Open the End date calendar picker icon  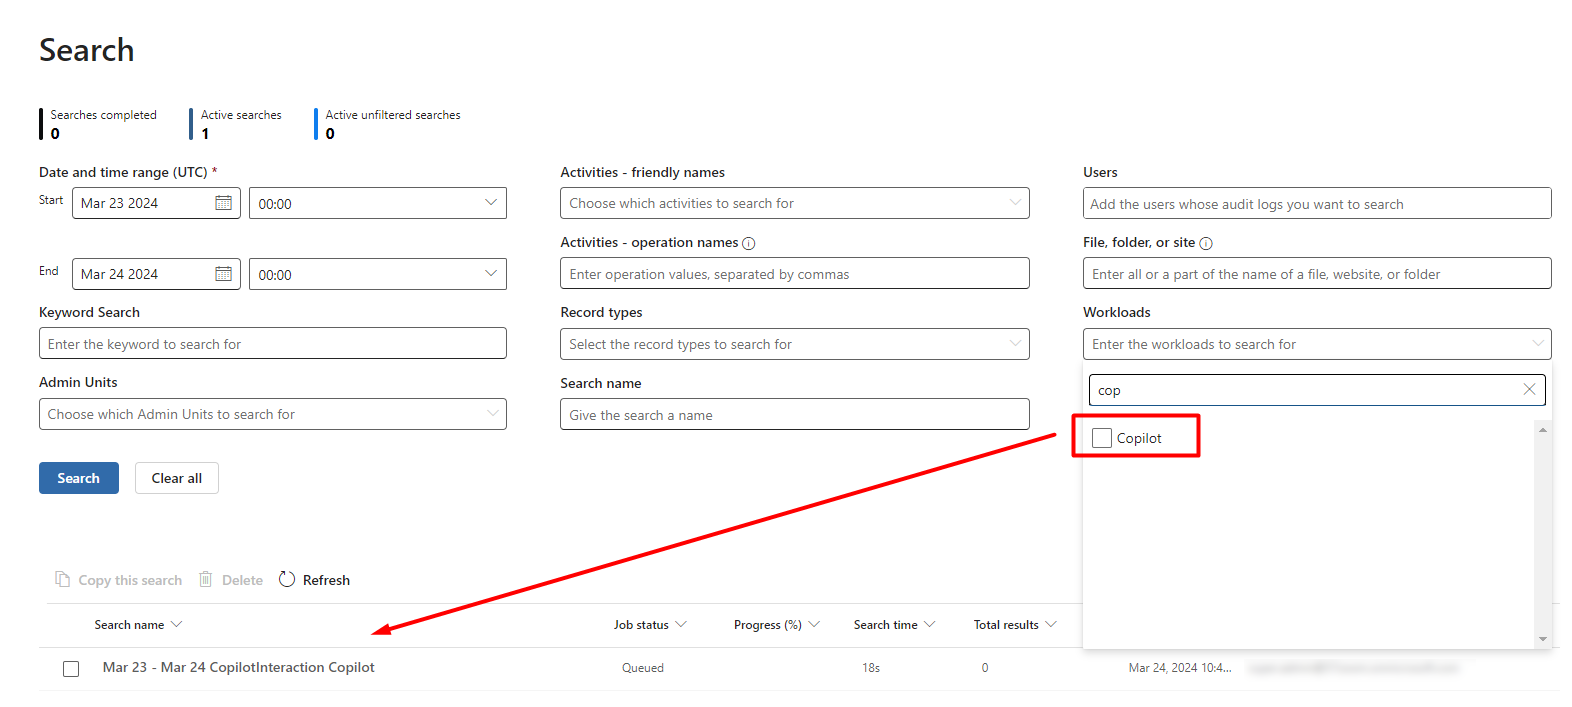223,274
